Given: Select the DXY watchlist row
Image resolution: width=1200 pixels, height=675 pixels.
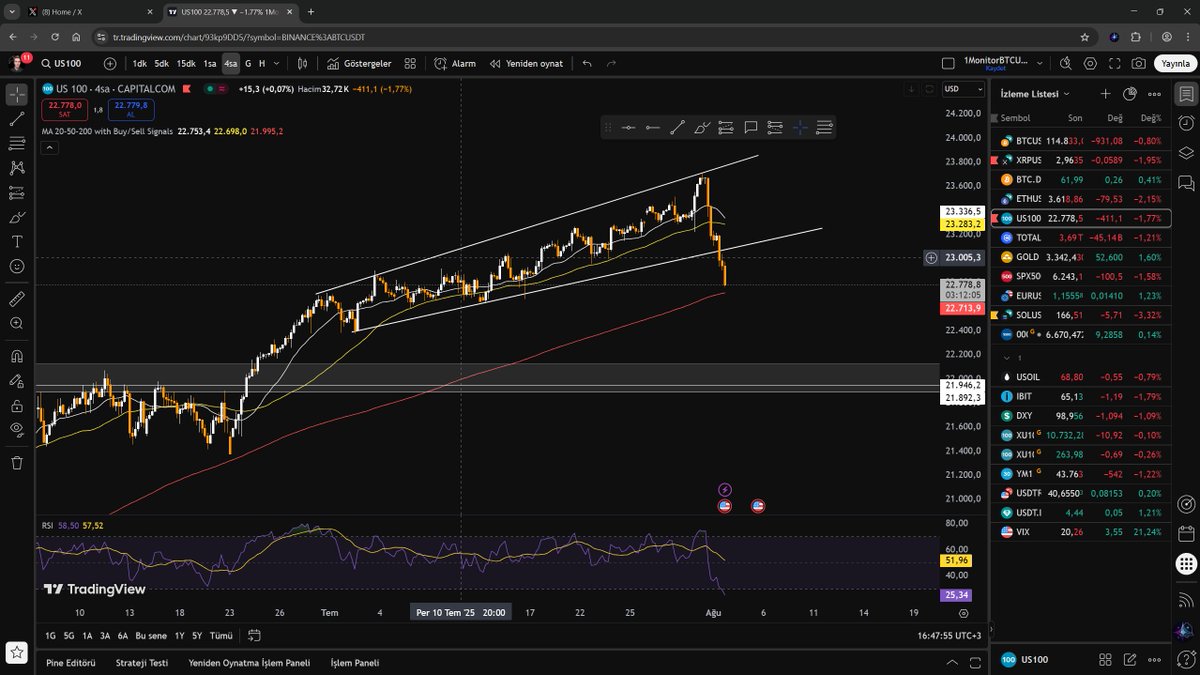Looking at the screenshot, I should coord(1082,415).
